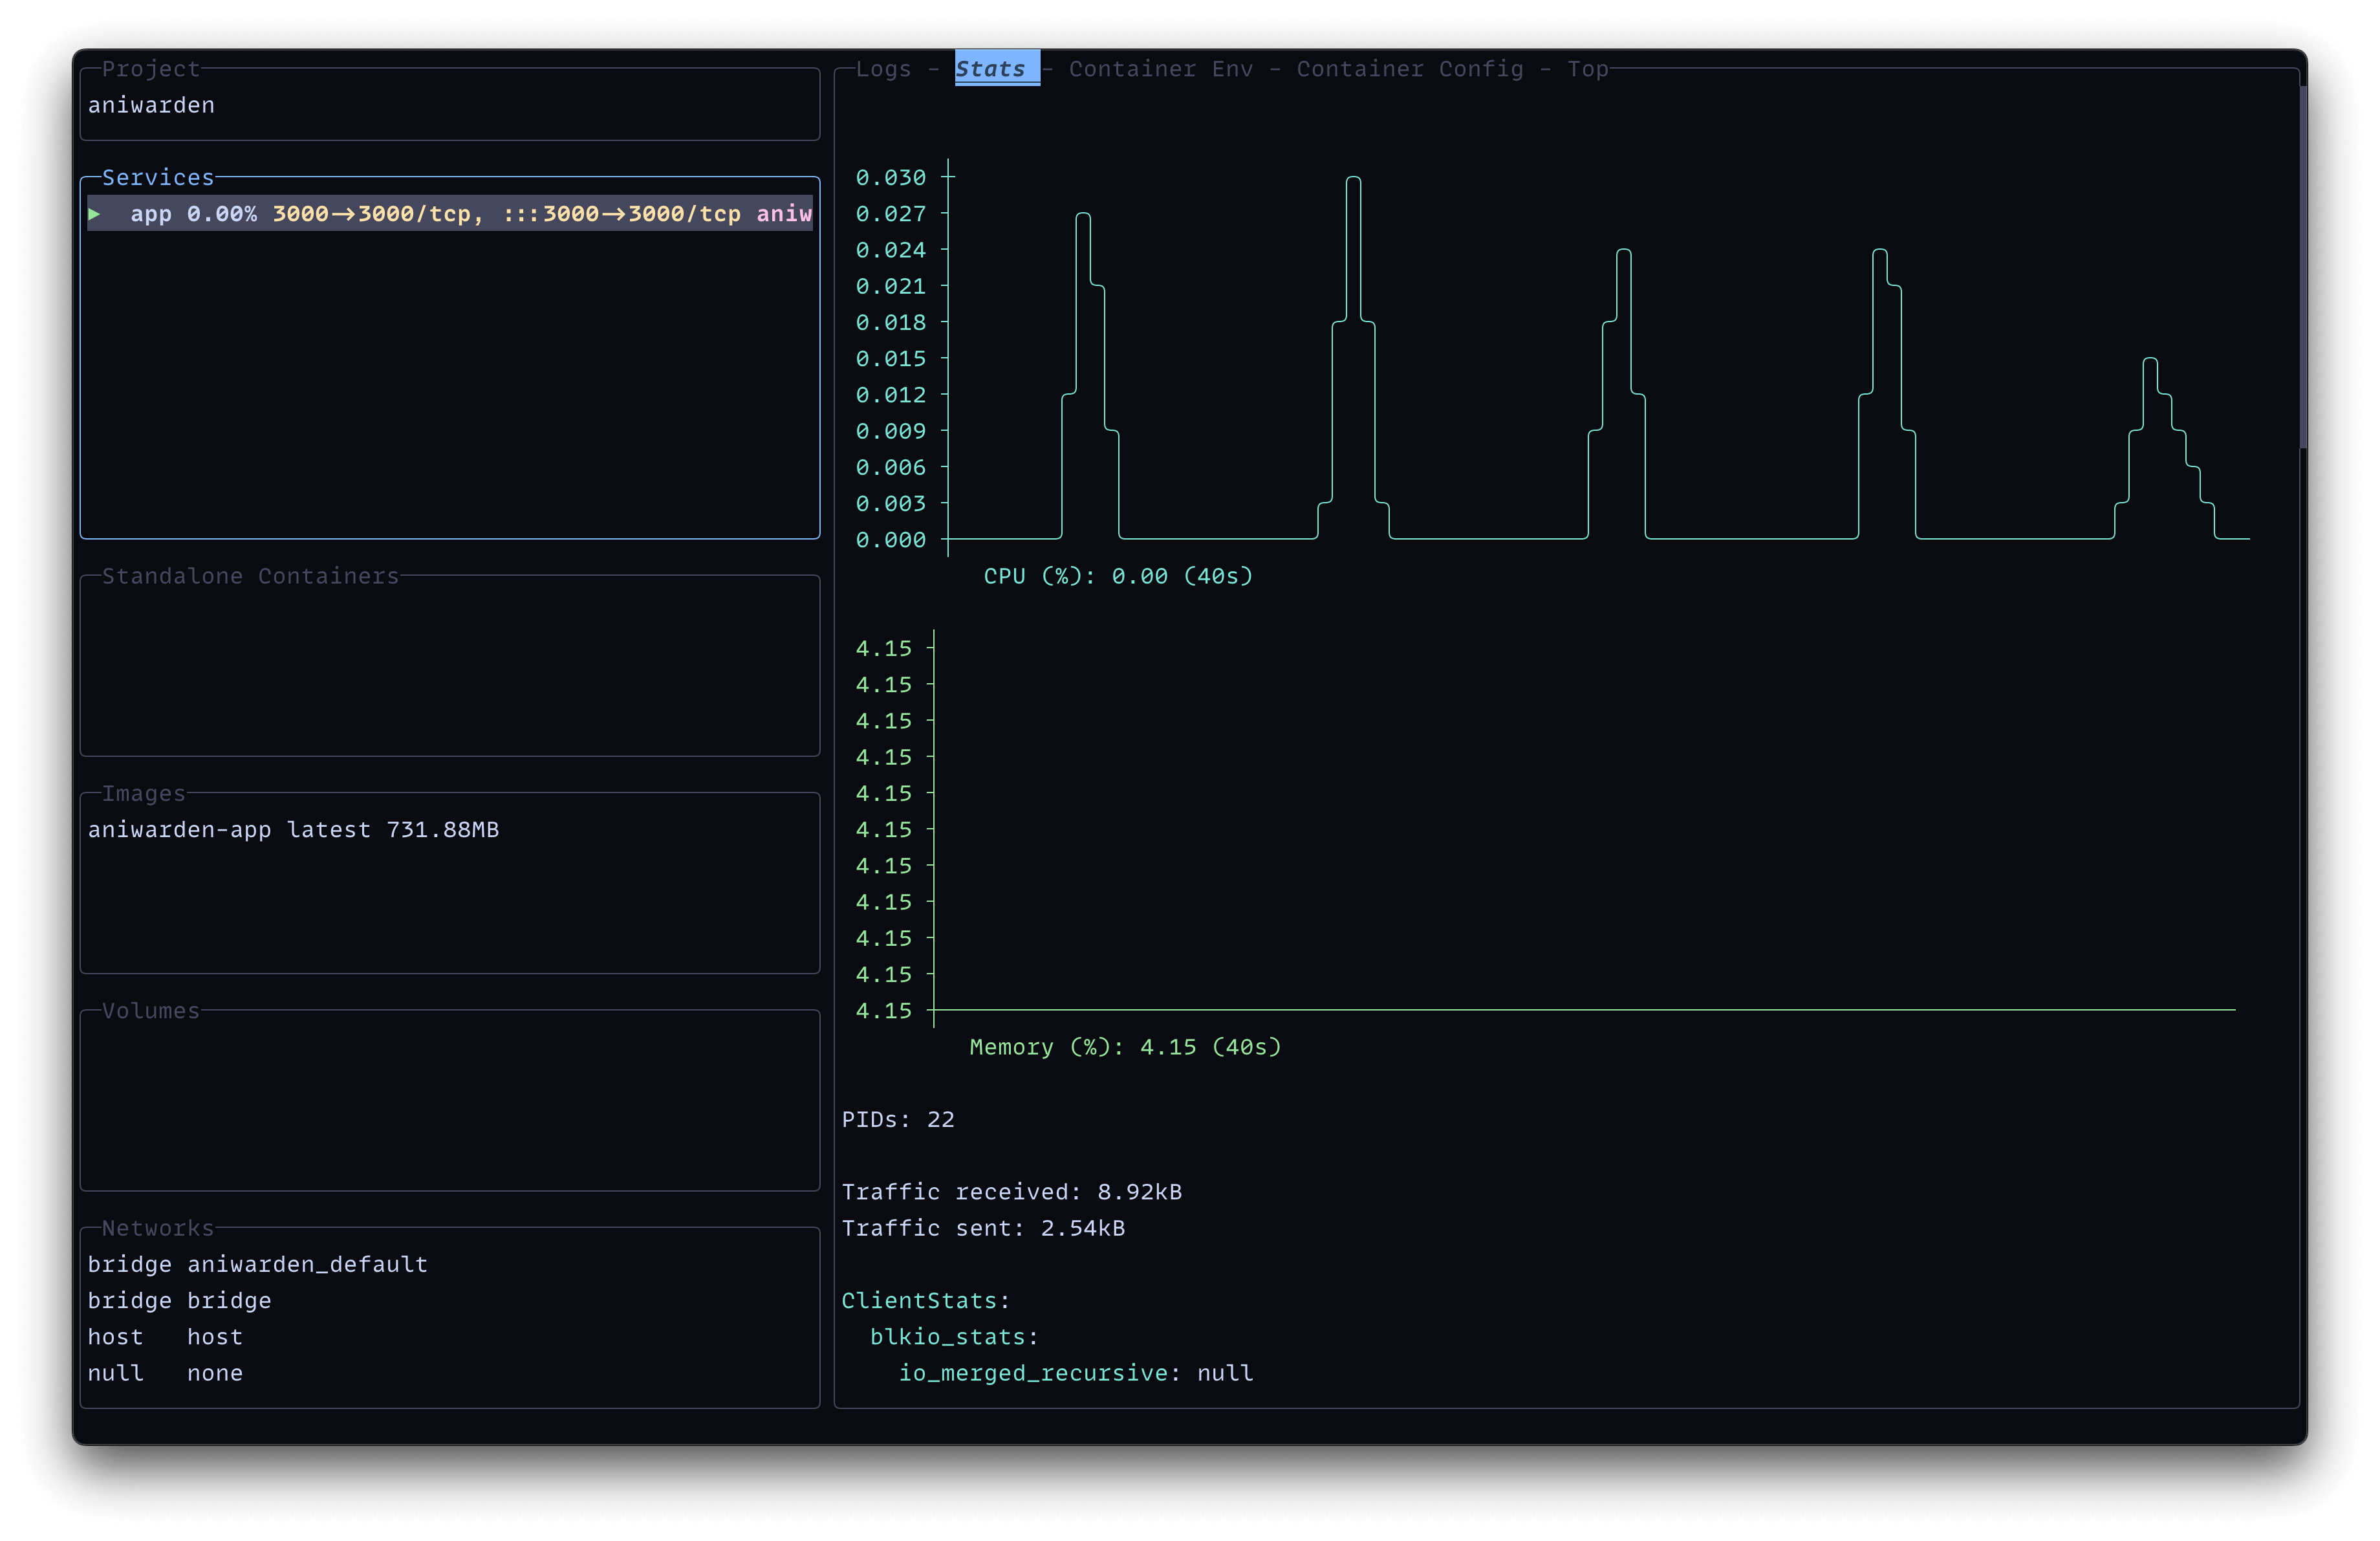
Task: Click io_merged_recursive: null entry
Action: point(1076,1373)
